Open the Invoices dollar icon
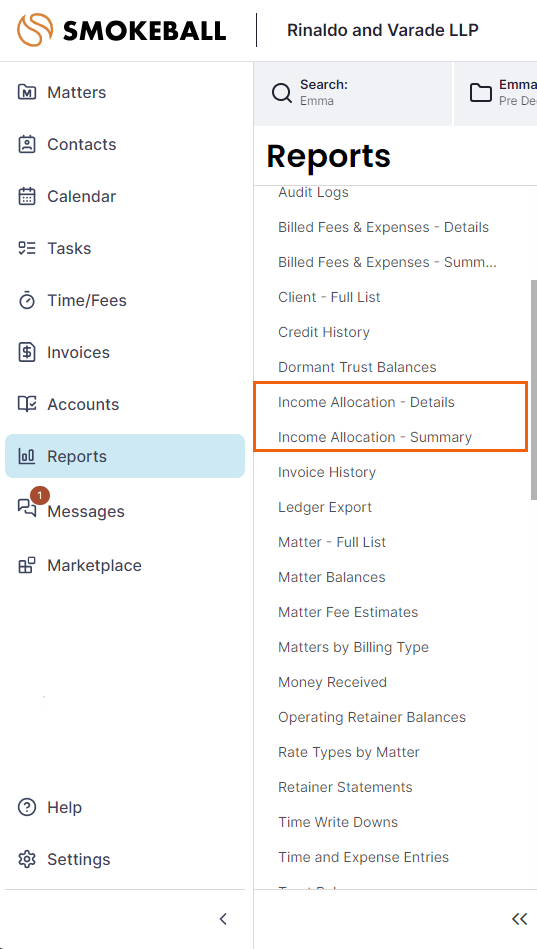The height and width of the screenshot is (949, 537). click(x=27, y=352)
